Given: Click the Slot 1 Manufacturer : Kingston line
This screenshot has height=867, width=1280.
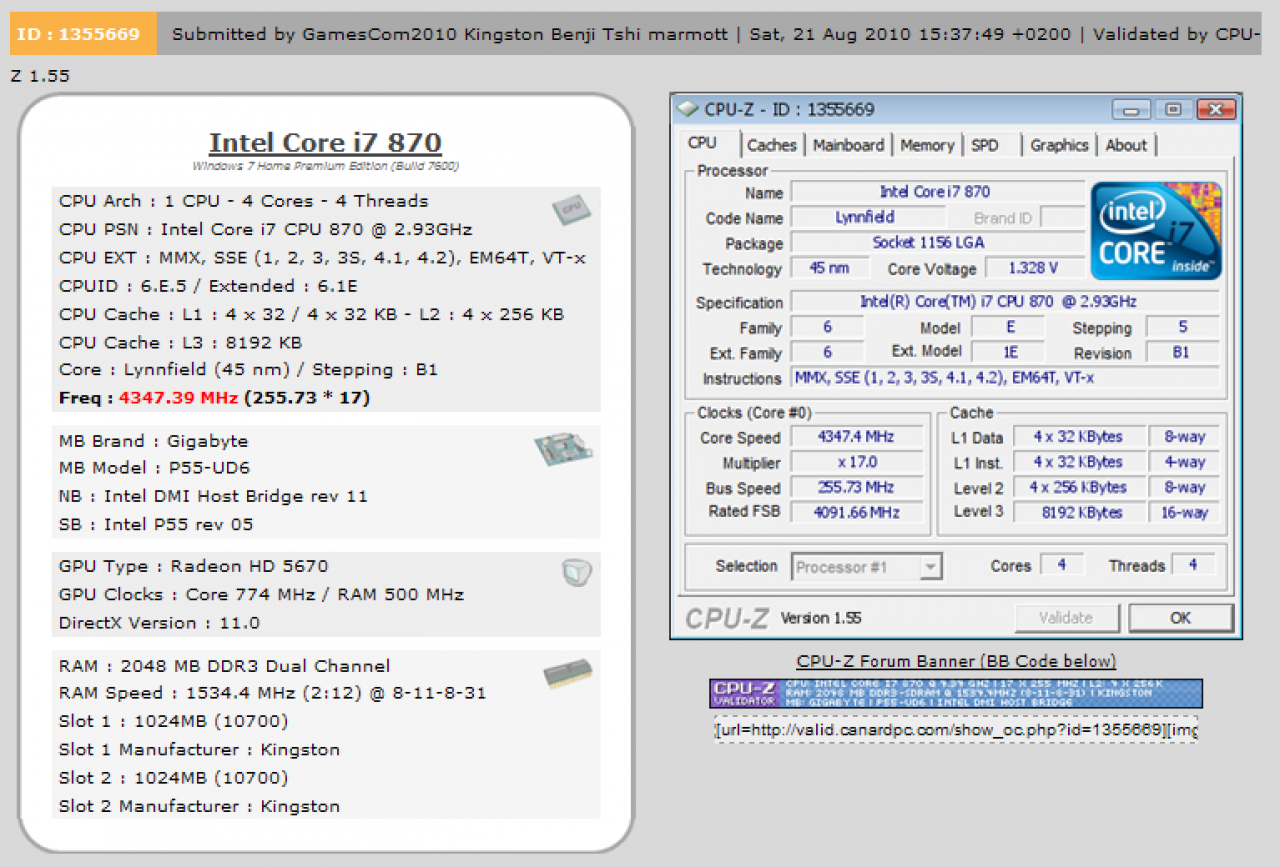Looking at the screenshot, I should click(199, 749).
